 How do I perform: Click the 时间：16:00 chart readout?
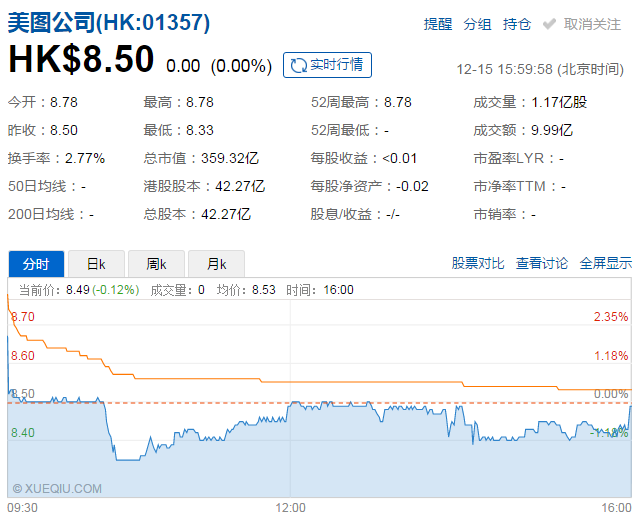pos(320,290)
